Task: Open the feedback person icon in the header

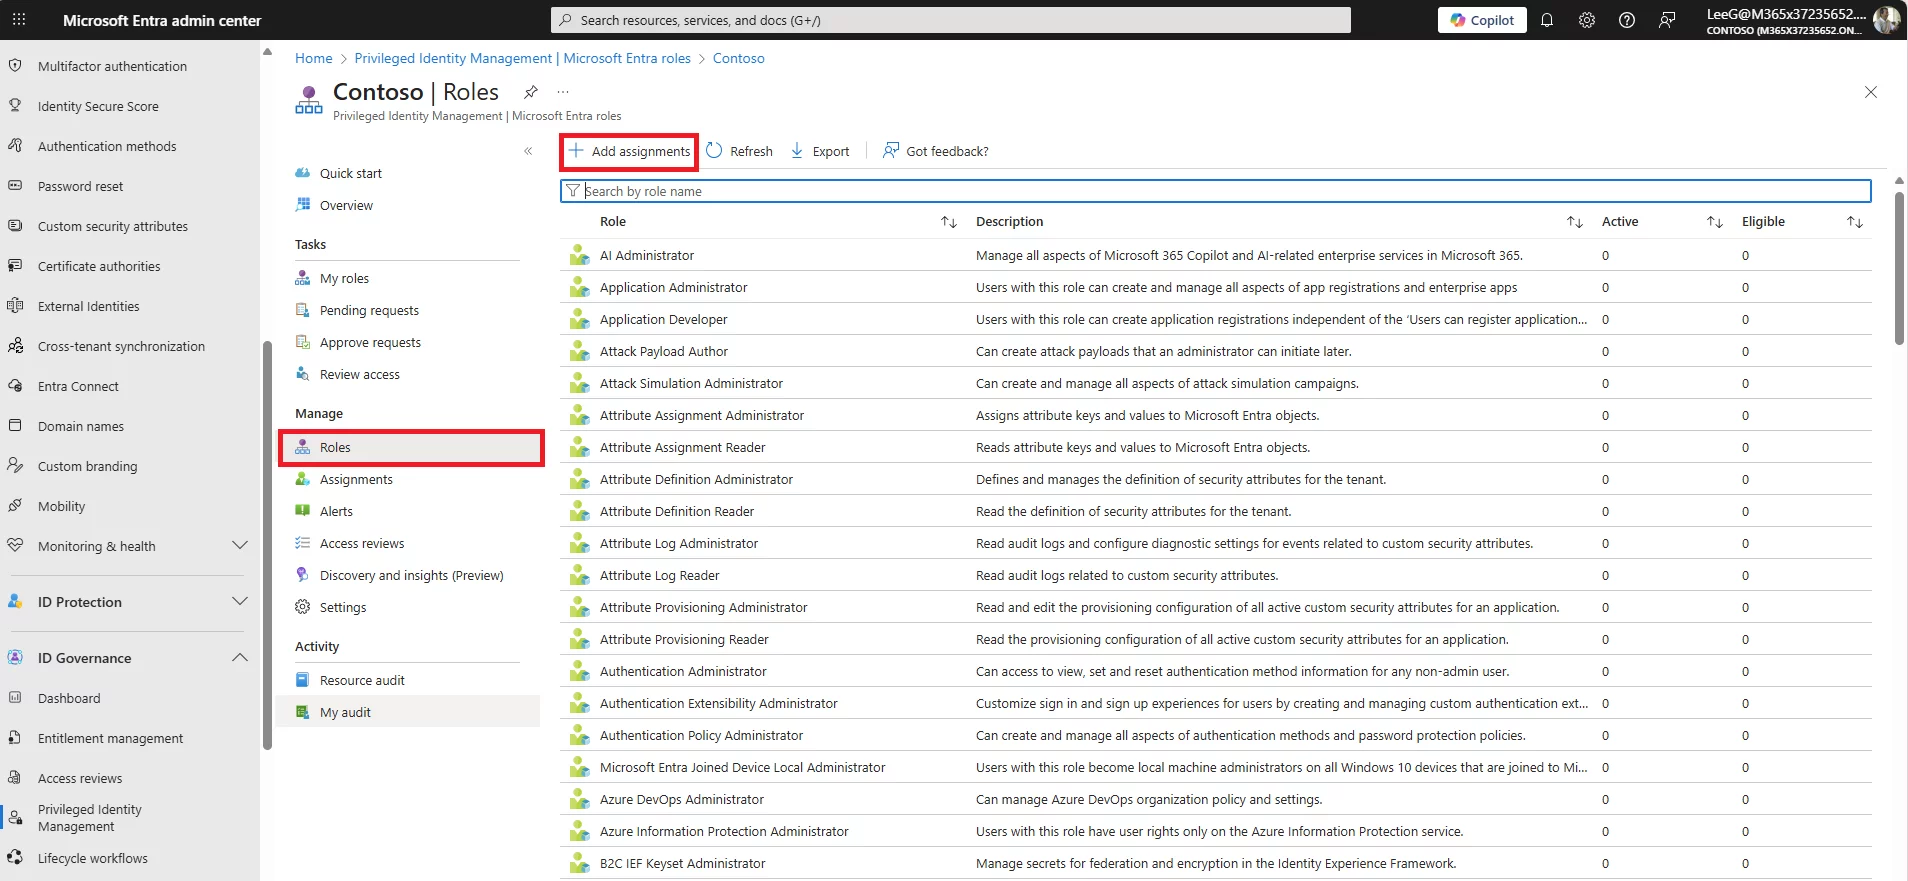Action: [x=1667, y=20]
